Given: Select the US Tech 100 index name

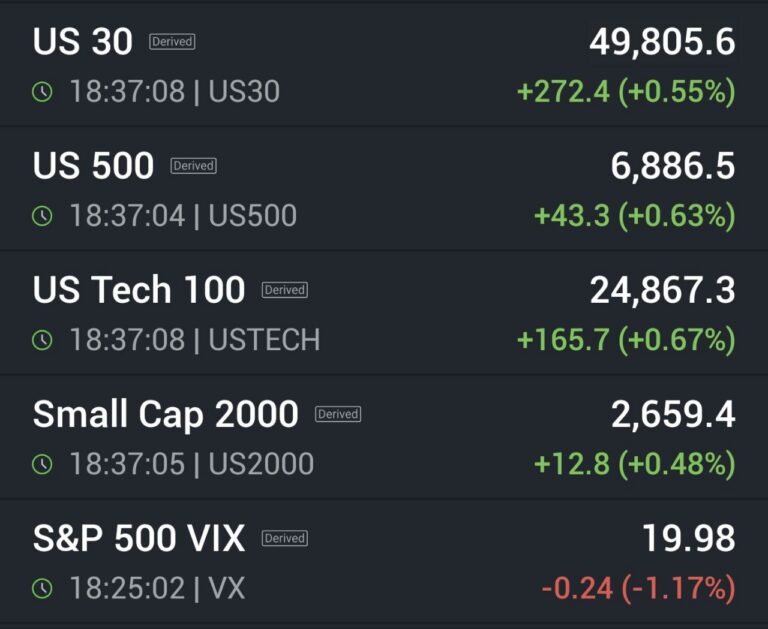Looking at the screenshot, I should point(139,290).
